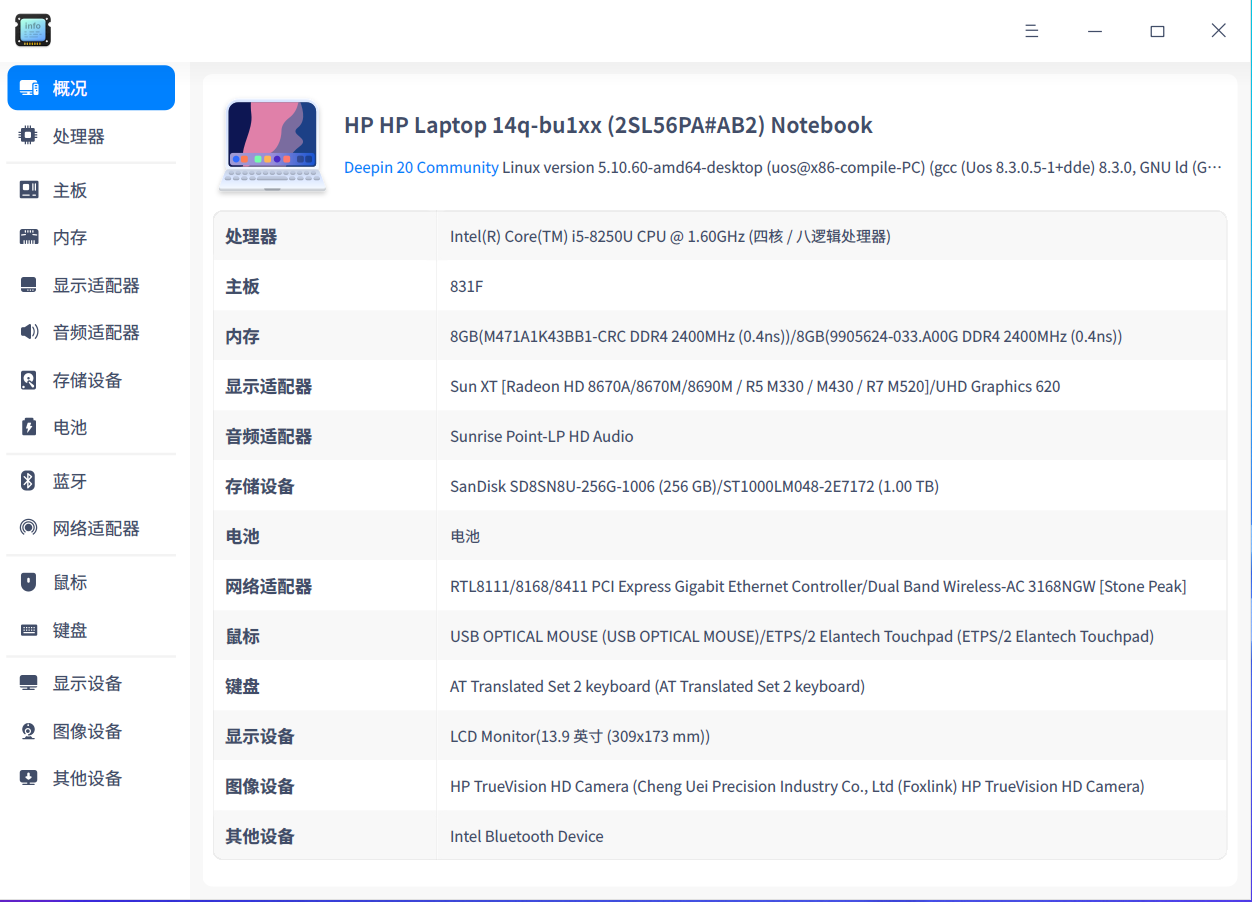1252x902 pixels.
Task: Click the 处理器 row label in table
Action: pyautogui.click(x=251, y=236)
